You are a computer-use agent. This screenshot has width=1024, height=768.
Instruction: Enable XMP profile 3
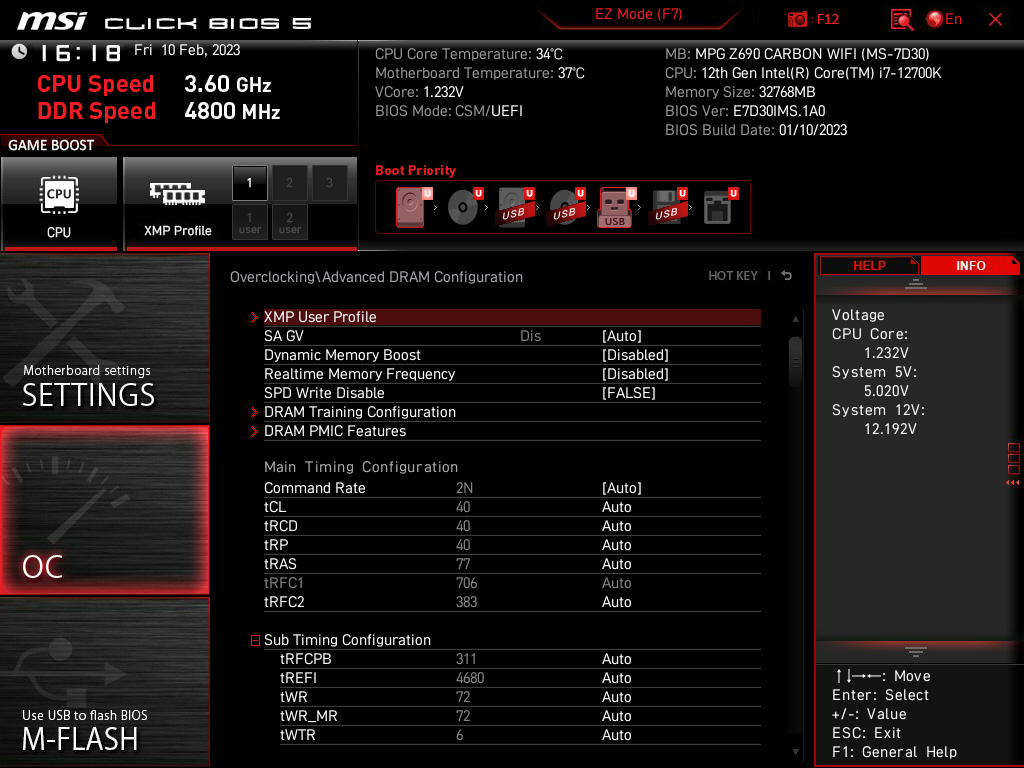[x=329, y=183]
